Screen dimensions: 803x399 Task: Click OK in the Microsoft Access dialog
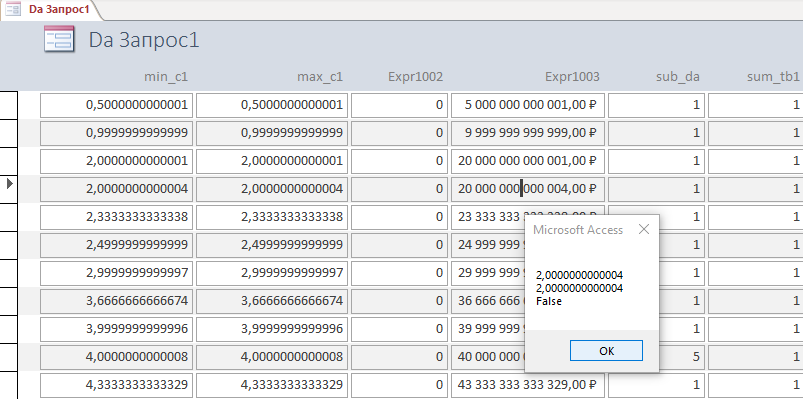point(606,351)
